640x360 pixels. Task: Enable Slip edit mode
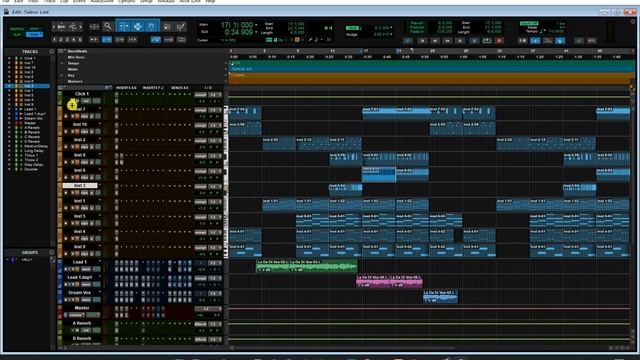pyautogui.click(x=17, y=35)
